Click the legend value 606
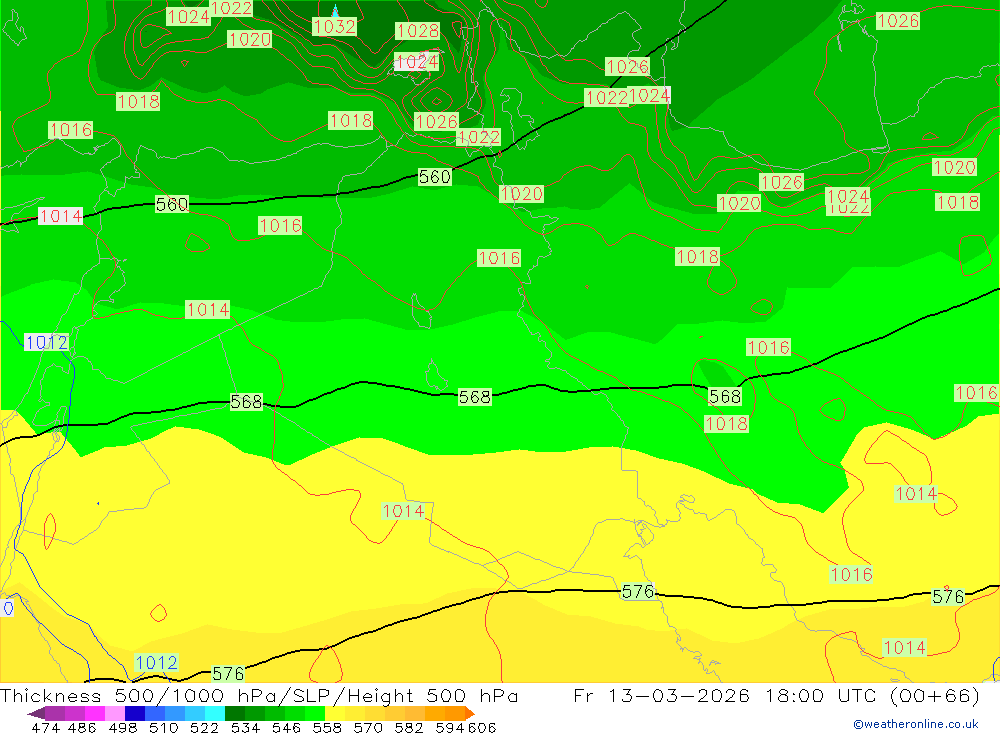Image resolution: width=1000 pixels, height=733 pixels. click(x=482, y=727)
